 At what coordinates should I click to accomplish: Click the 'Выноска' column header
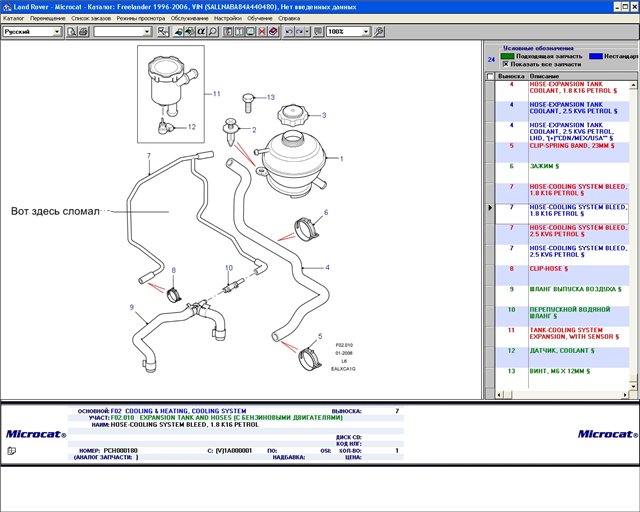(x=511, y=76)
